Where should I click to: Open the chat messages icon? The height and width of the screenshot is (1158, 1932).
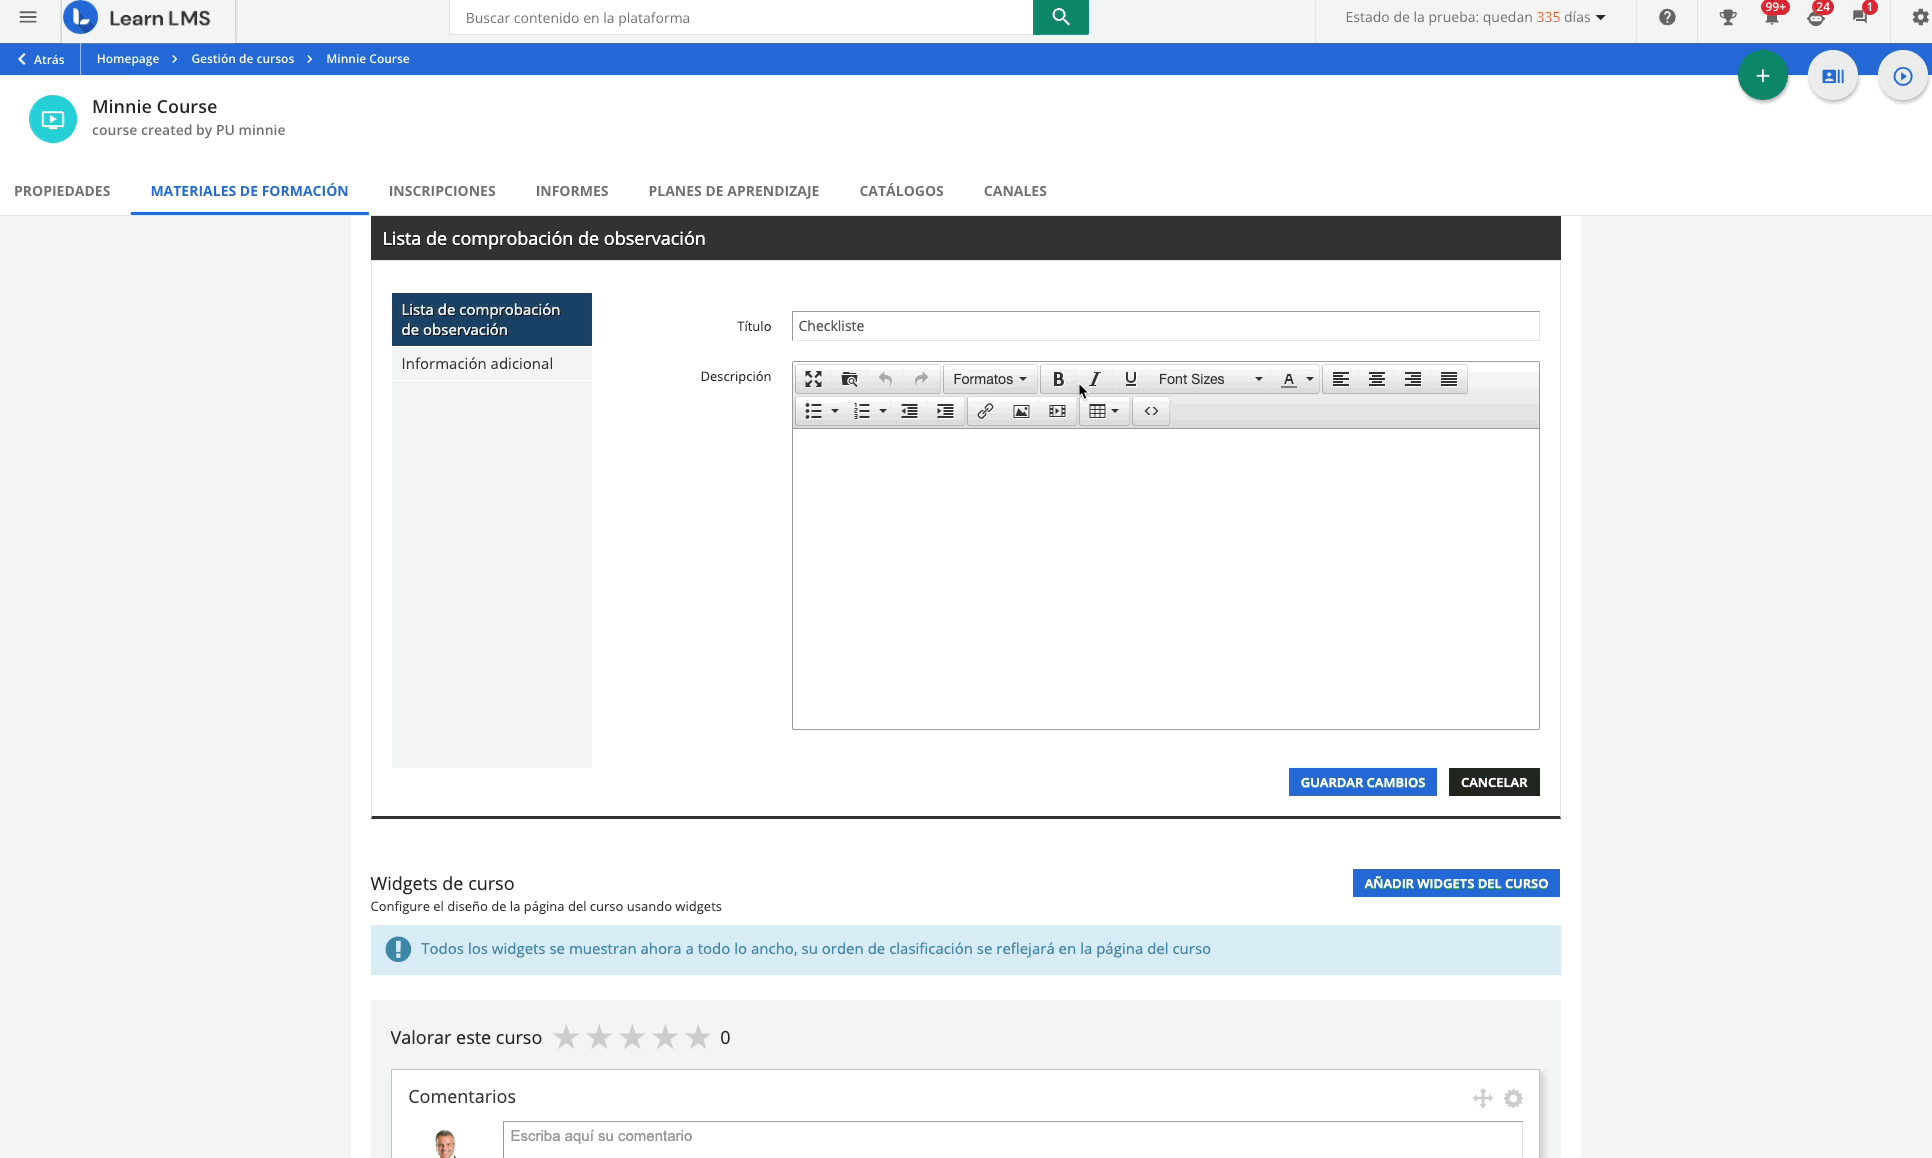pos(1862,15)
